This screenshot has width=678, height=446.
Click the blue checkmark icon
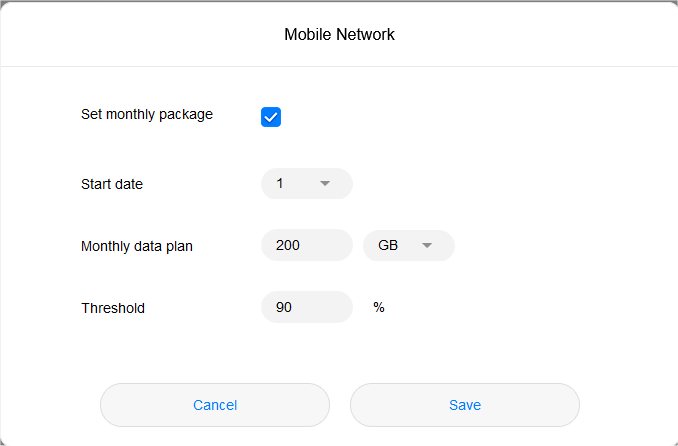pyautogui.click(x=271, y=117)
